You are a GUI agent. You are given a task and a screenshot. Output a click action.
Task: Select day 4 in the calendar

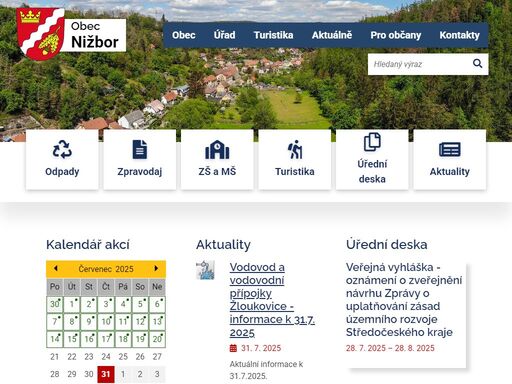tap(123, 304)
